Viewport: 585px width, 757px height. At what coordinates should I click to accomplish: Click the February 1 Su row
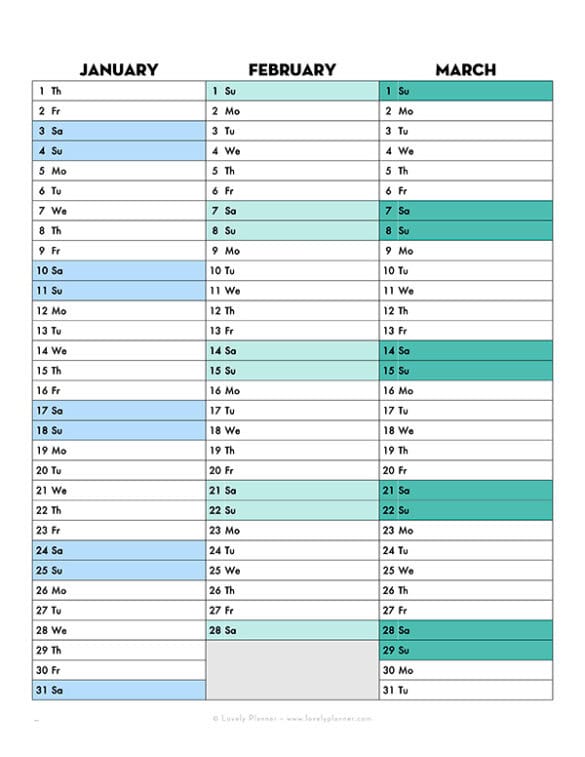[x=292, y=91]
